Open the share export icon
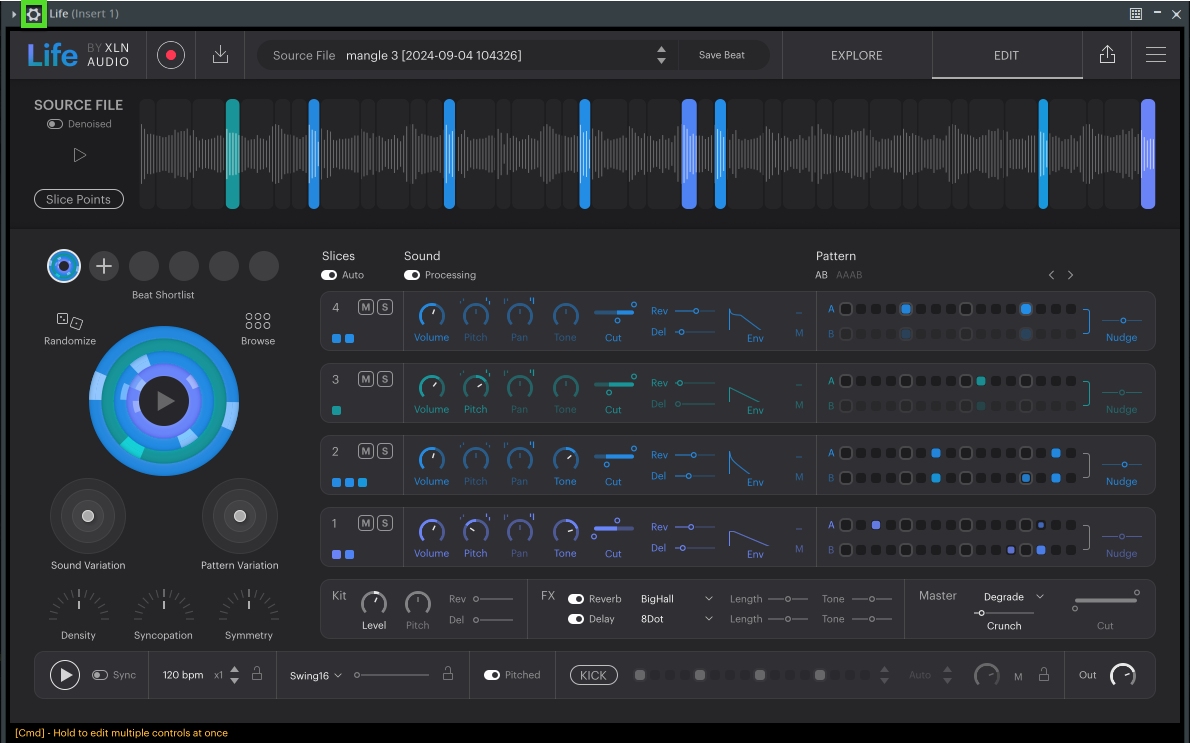This screenshot has height=743, width=1190. pos(1107,55)
